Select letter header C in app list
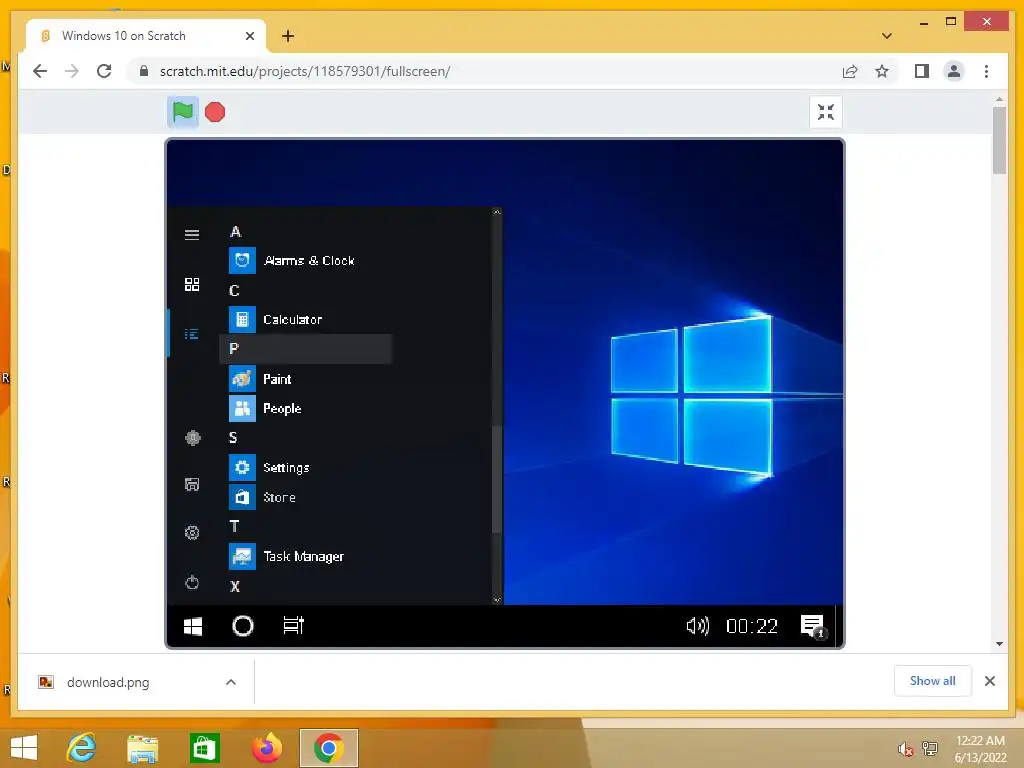1024x768 pixels. click(234, 291)
